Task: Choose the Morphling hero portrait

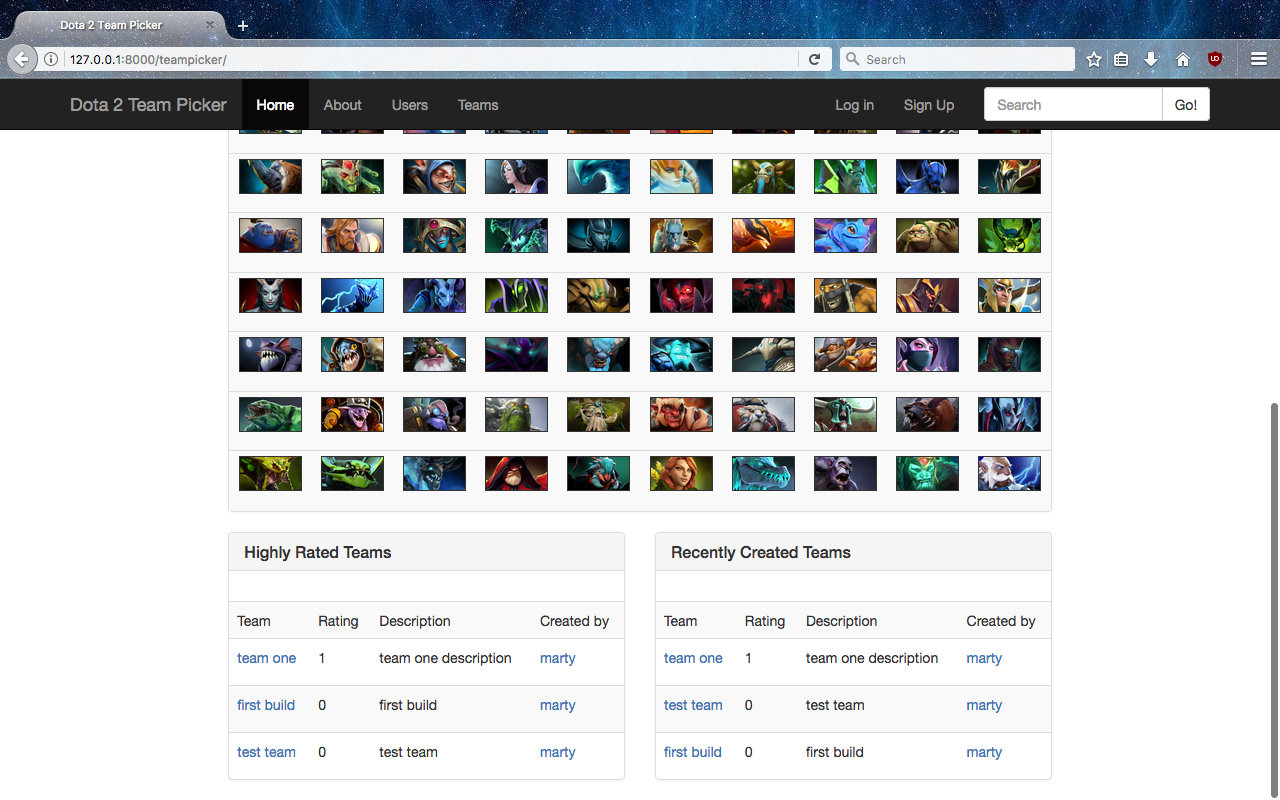Action: (x=598, y=176)
